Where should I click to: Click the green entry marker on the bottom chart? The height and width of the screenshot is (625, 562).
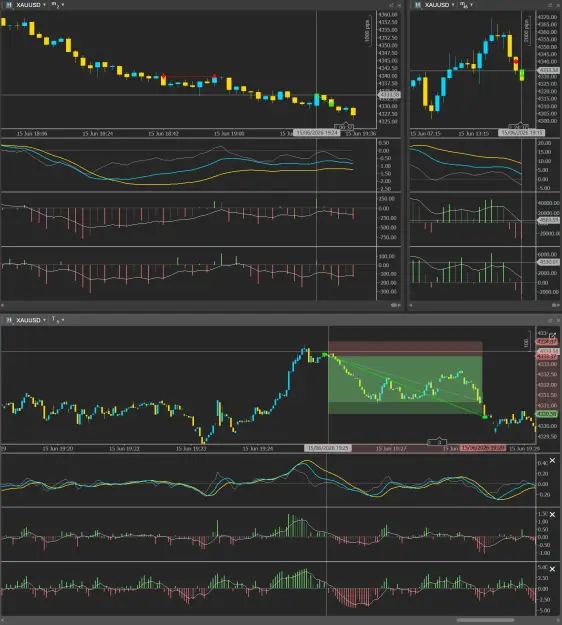(x=325, y=354)
